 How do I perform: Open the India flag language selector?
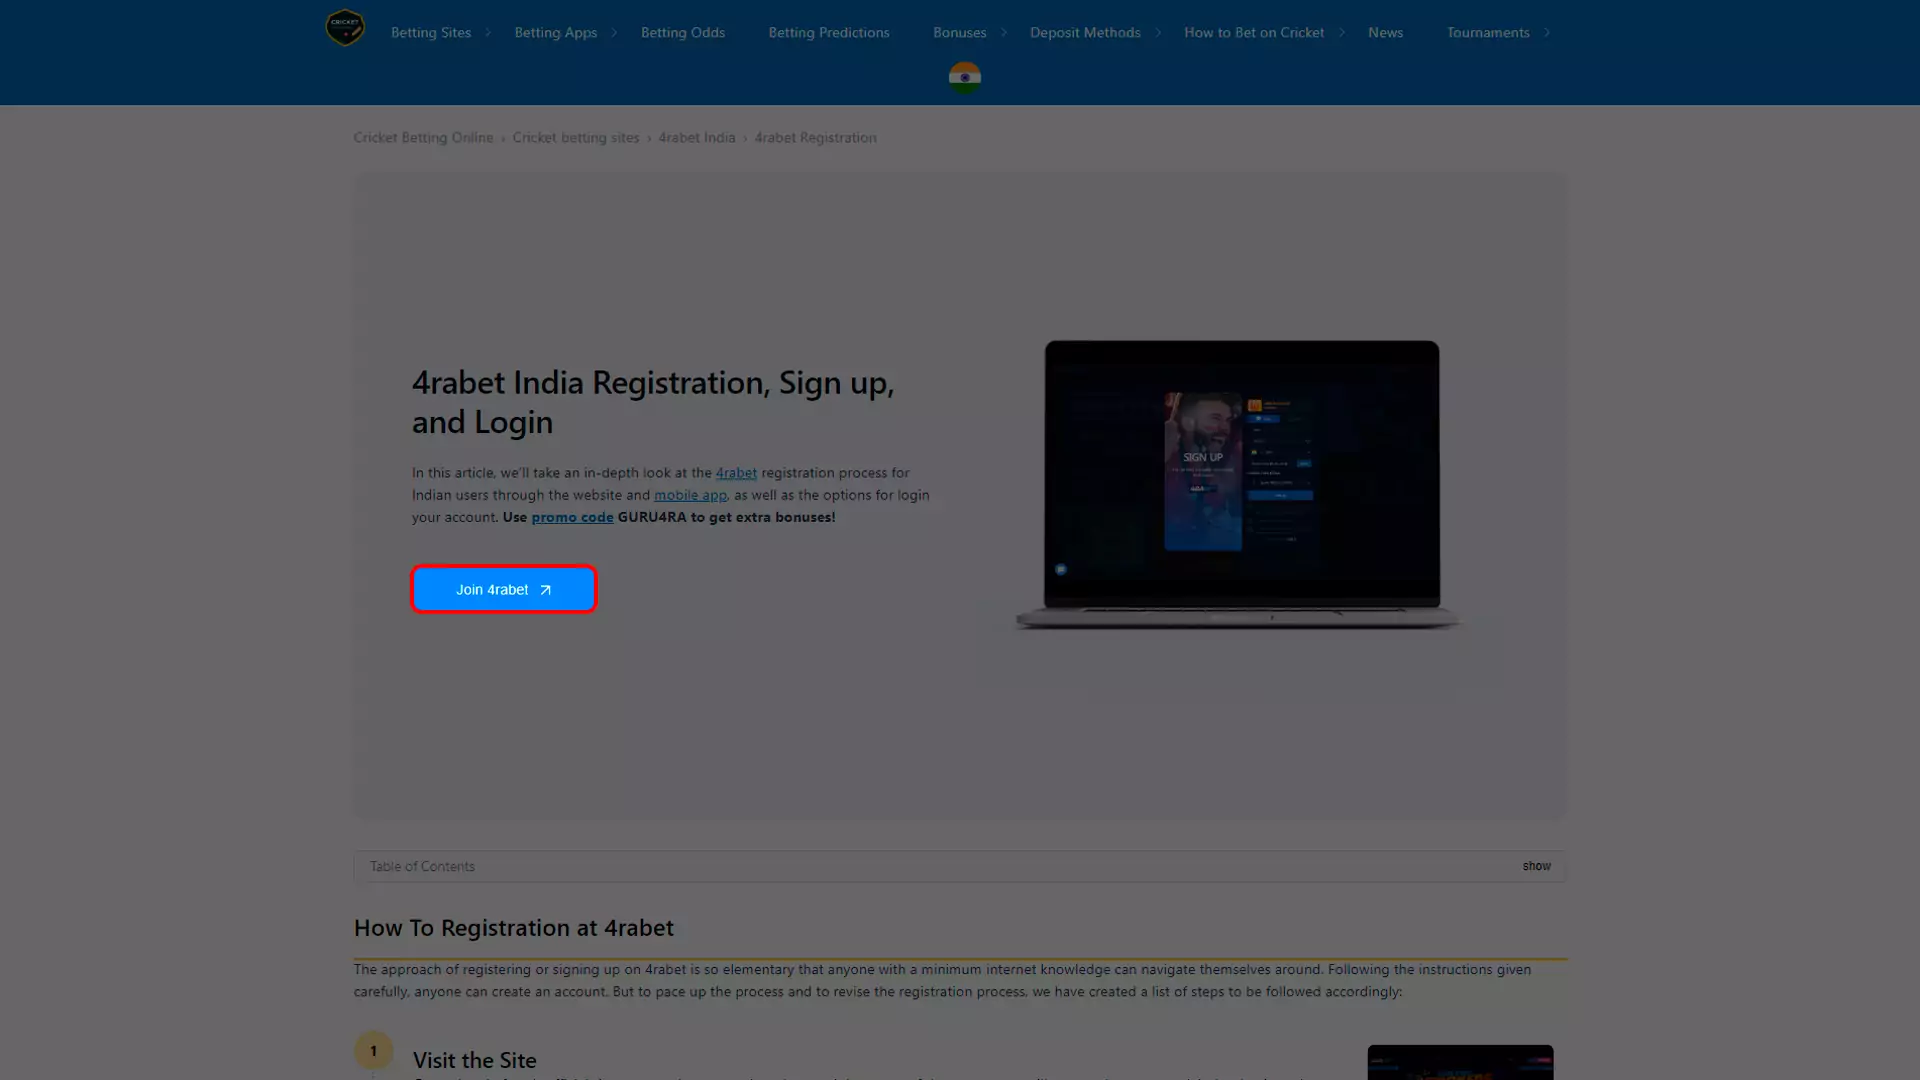[x=963, y=77]
